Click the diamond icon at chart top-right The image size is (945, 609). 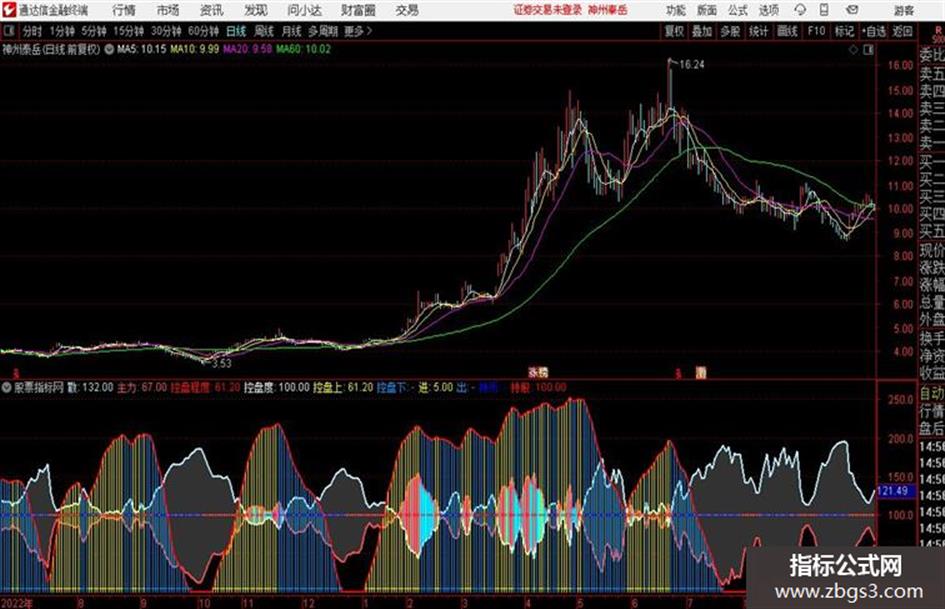click(x=853, y=49)
